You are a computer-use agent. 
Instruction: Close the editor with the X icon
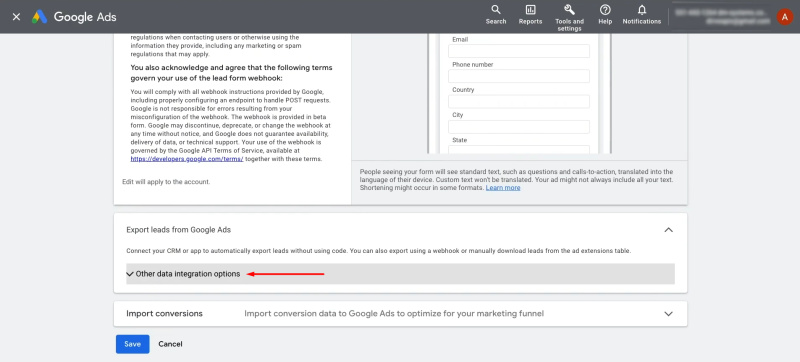16,17
